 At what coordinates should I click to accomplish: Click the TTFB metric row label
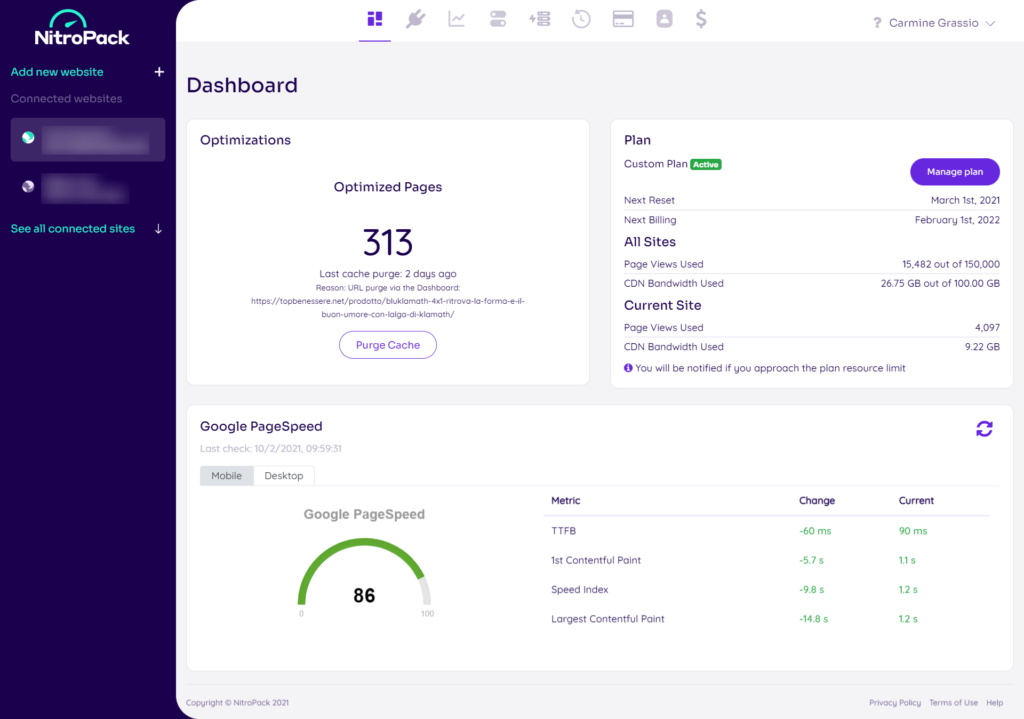pyautogui.click(x=564, y=531)
